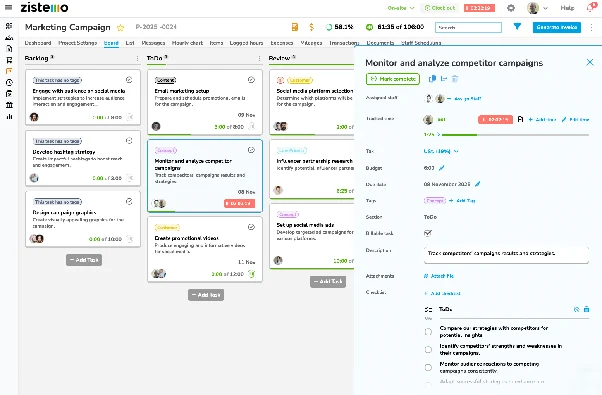Open the Backlog column three-dot menu
This screenshot has width=602, height=395.
coord(137,58)
